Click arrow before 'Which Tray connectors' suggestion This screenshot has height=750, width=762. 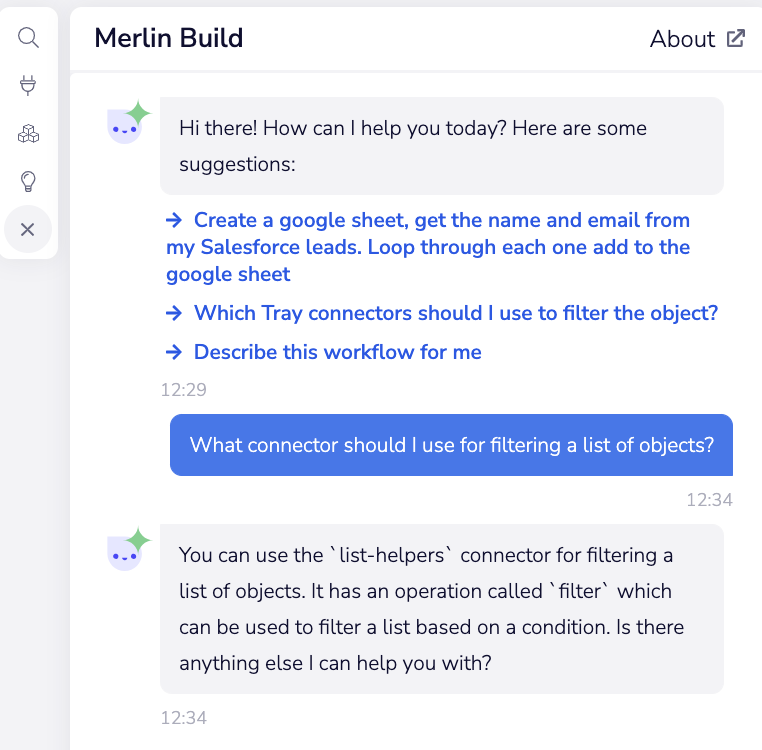pyautogui.click(x=174, y=313)
